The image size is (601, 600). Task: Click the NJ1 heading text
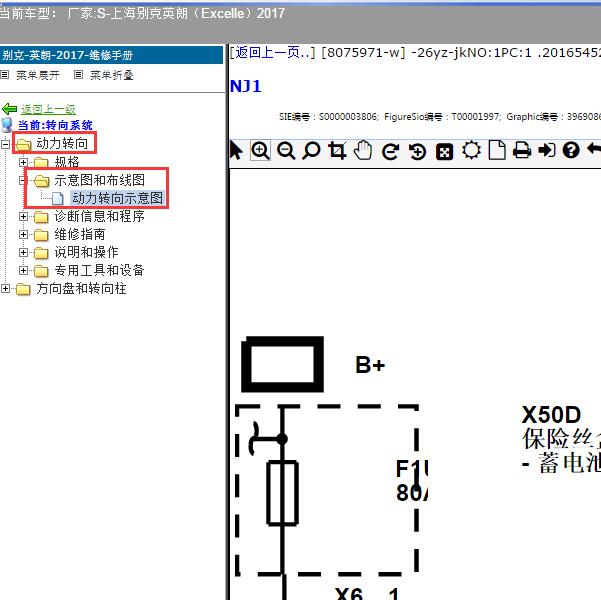(x=246, y=86)
